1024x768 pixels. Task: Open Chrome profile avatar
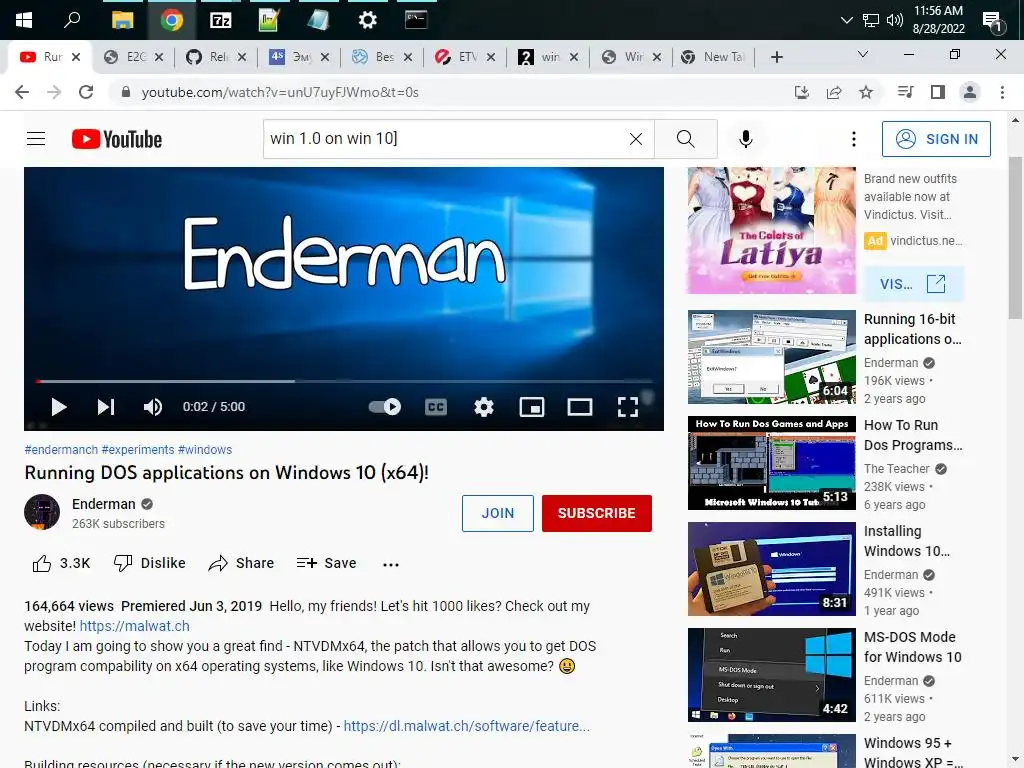point(970,92)
